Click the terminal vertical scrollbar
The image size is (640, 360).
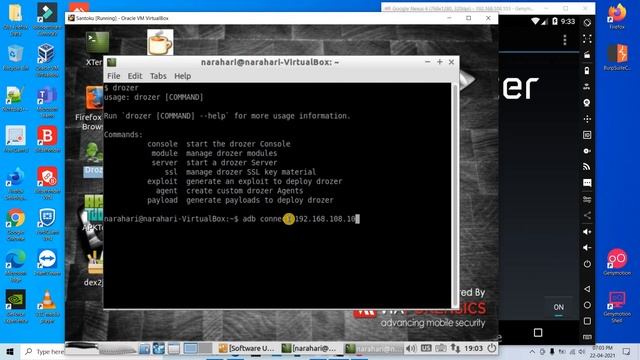click(x=455, y=195)
